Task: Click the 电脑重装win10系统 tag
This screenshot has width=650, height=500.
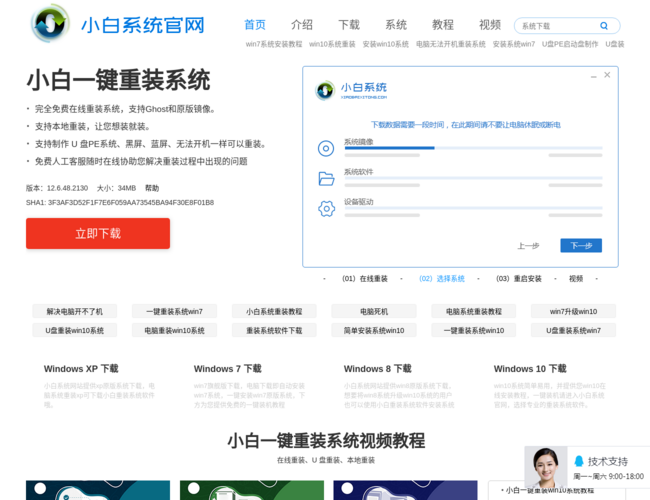Action: [x=175, y=330]
